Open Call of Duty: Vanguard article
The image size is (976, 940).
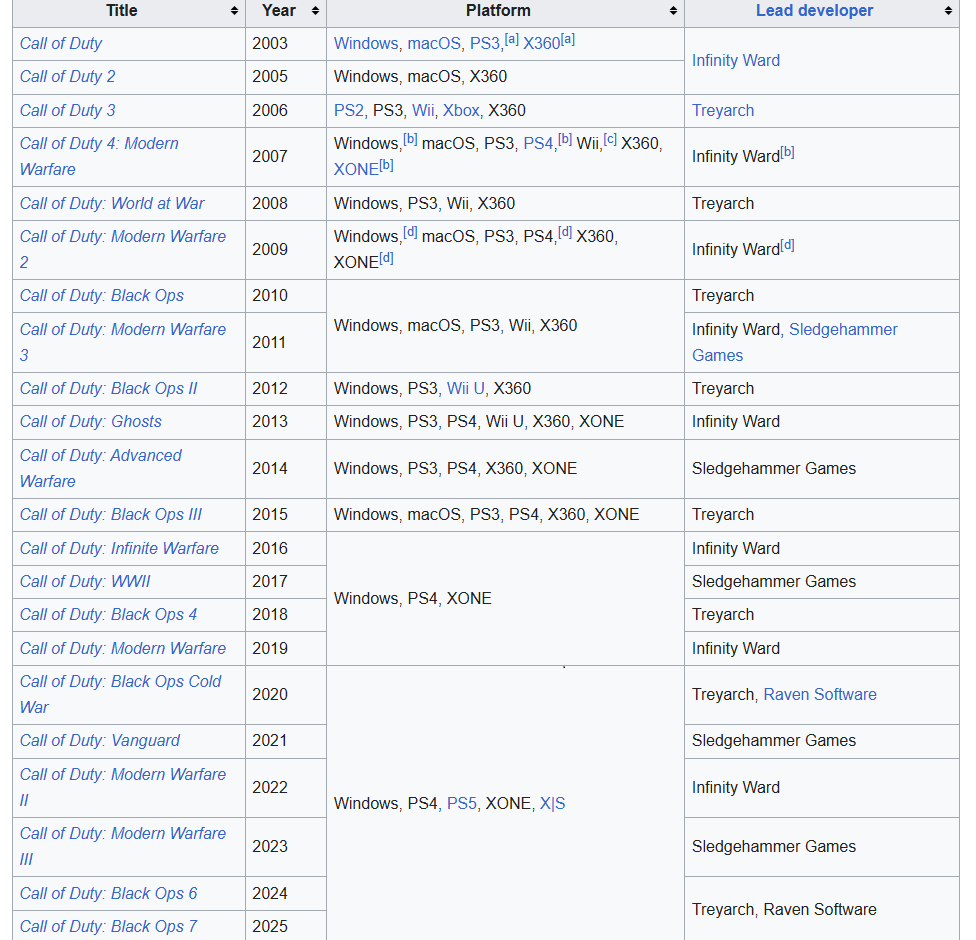(100, 740)
